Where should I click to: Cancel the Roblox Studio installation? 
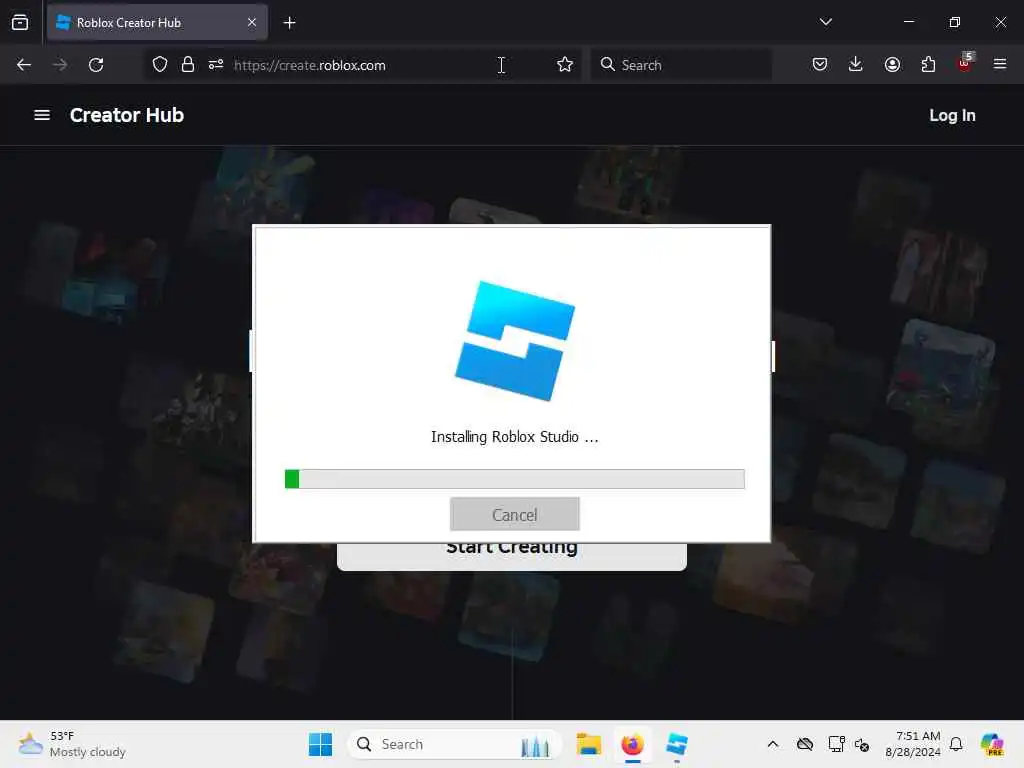pos(515,515)
